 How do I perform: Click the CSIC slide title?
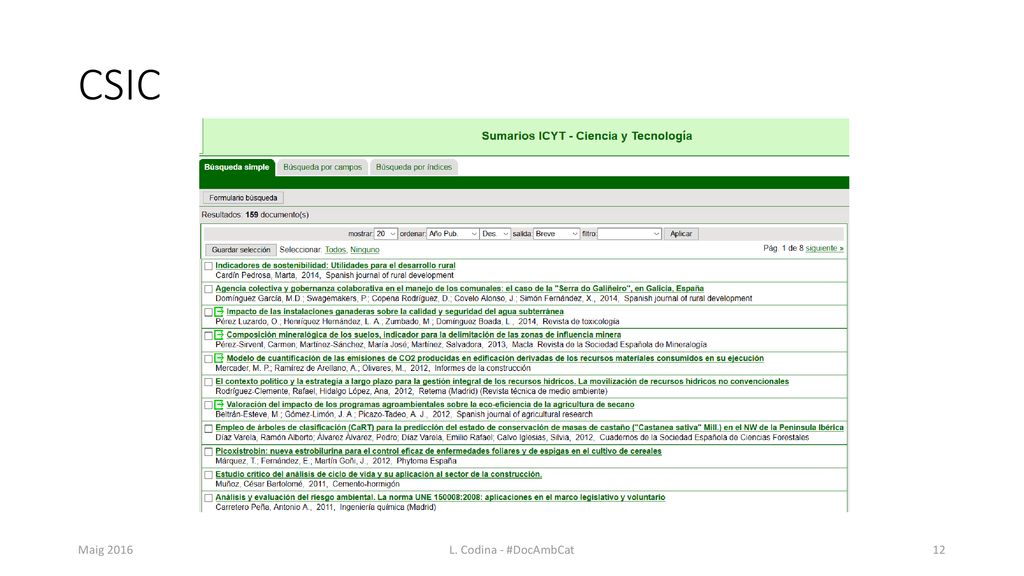click(x=120, y=85)
